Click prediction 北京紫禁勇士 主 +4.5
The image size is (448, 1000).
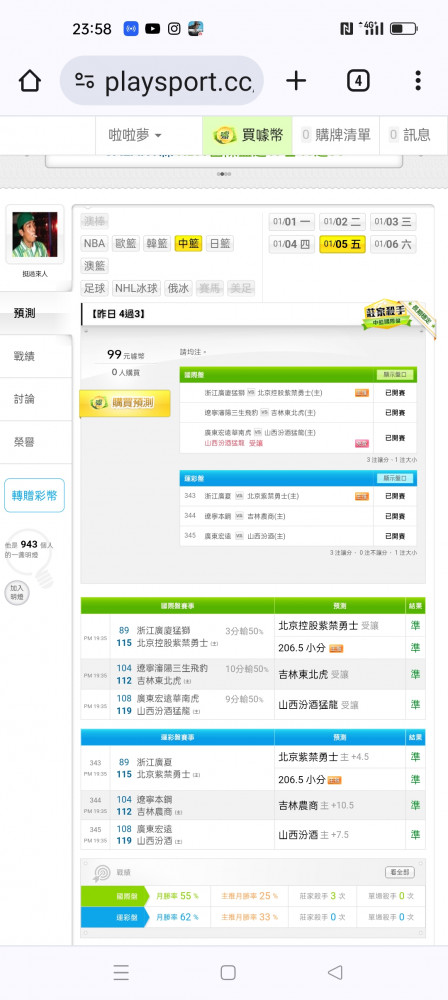point(324,757)
